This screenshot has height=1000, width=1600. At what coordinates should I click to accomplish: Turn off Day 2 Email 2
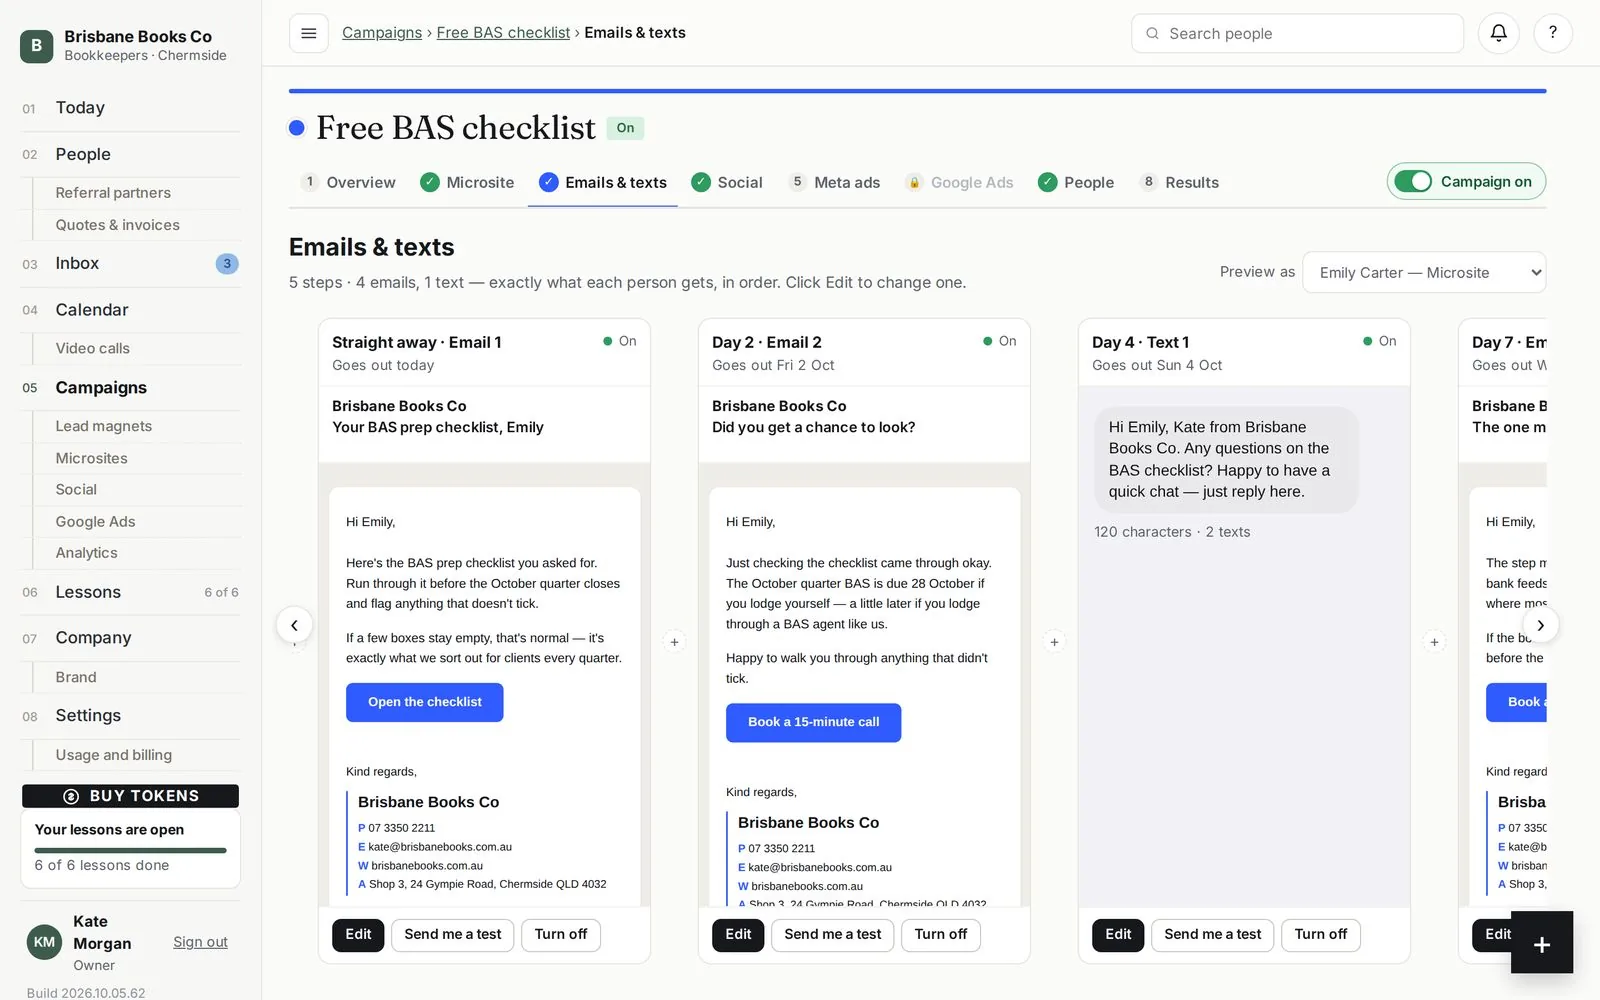tap(941, 934)
